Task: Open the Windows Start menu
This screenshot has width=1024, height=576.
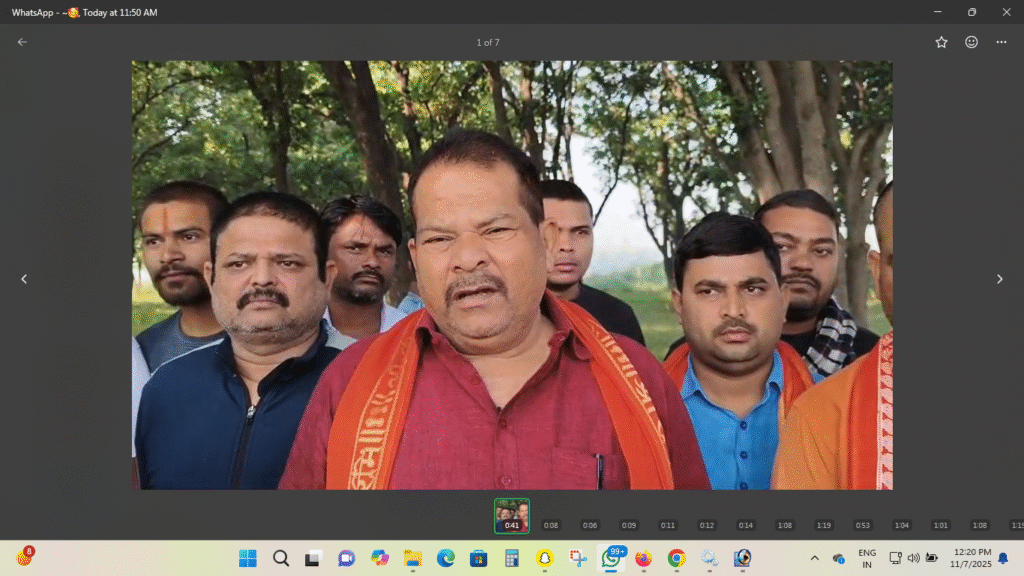Action: pos(248,558)
